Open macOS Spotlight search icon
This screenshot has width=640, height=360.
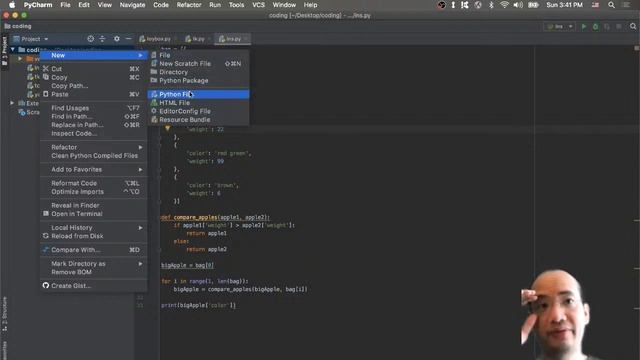point(611,5)
